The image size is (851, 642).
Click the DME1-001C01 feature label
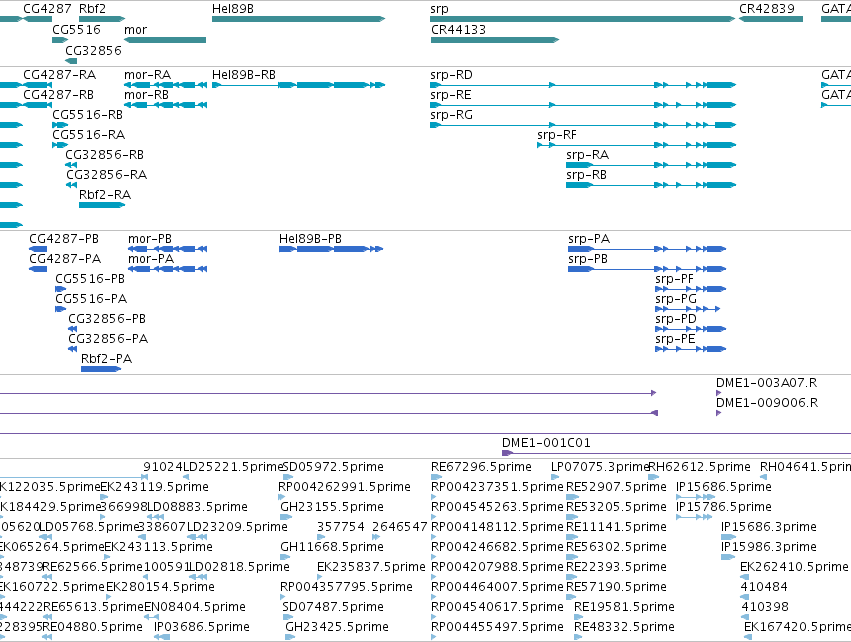tap(546, 443)
